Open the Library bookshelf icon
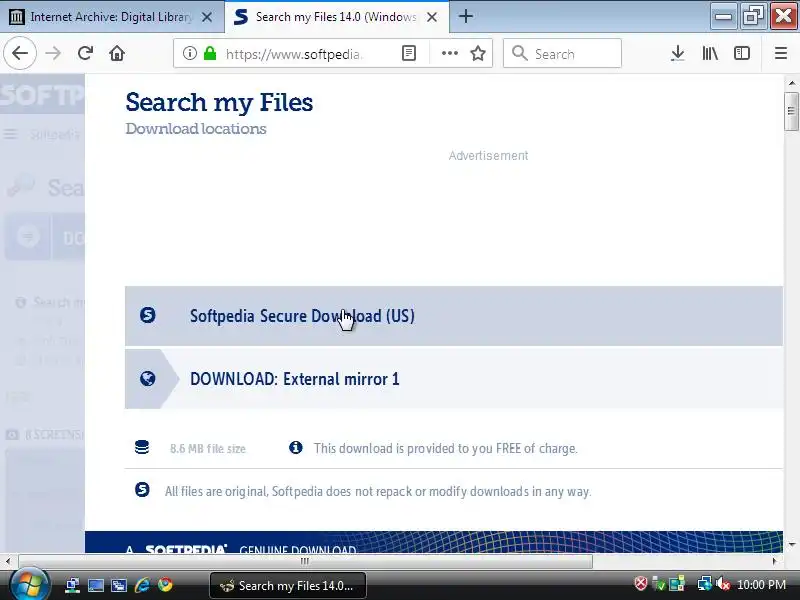The height and width of the screenshot is (600, 800). (x=710, y=53)
